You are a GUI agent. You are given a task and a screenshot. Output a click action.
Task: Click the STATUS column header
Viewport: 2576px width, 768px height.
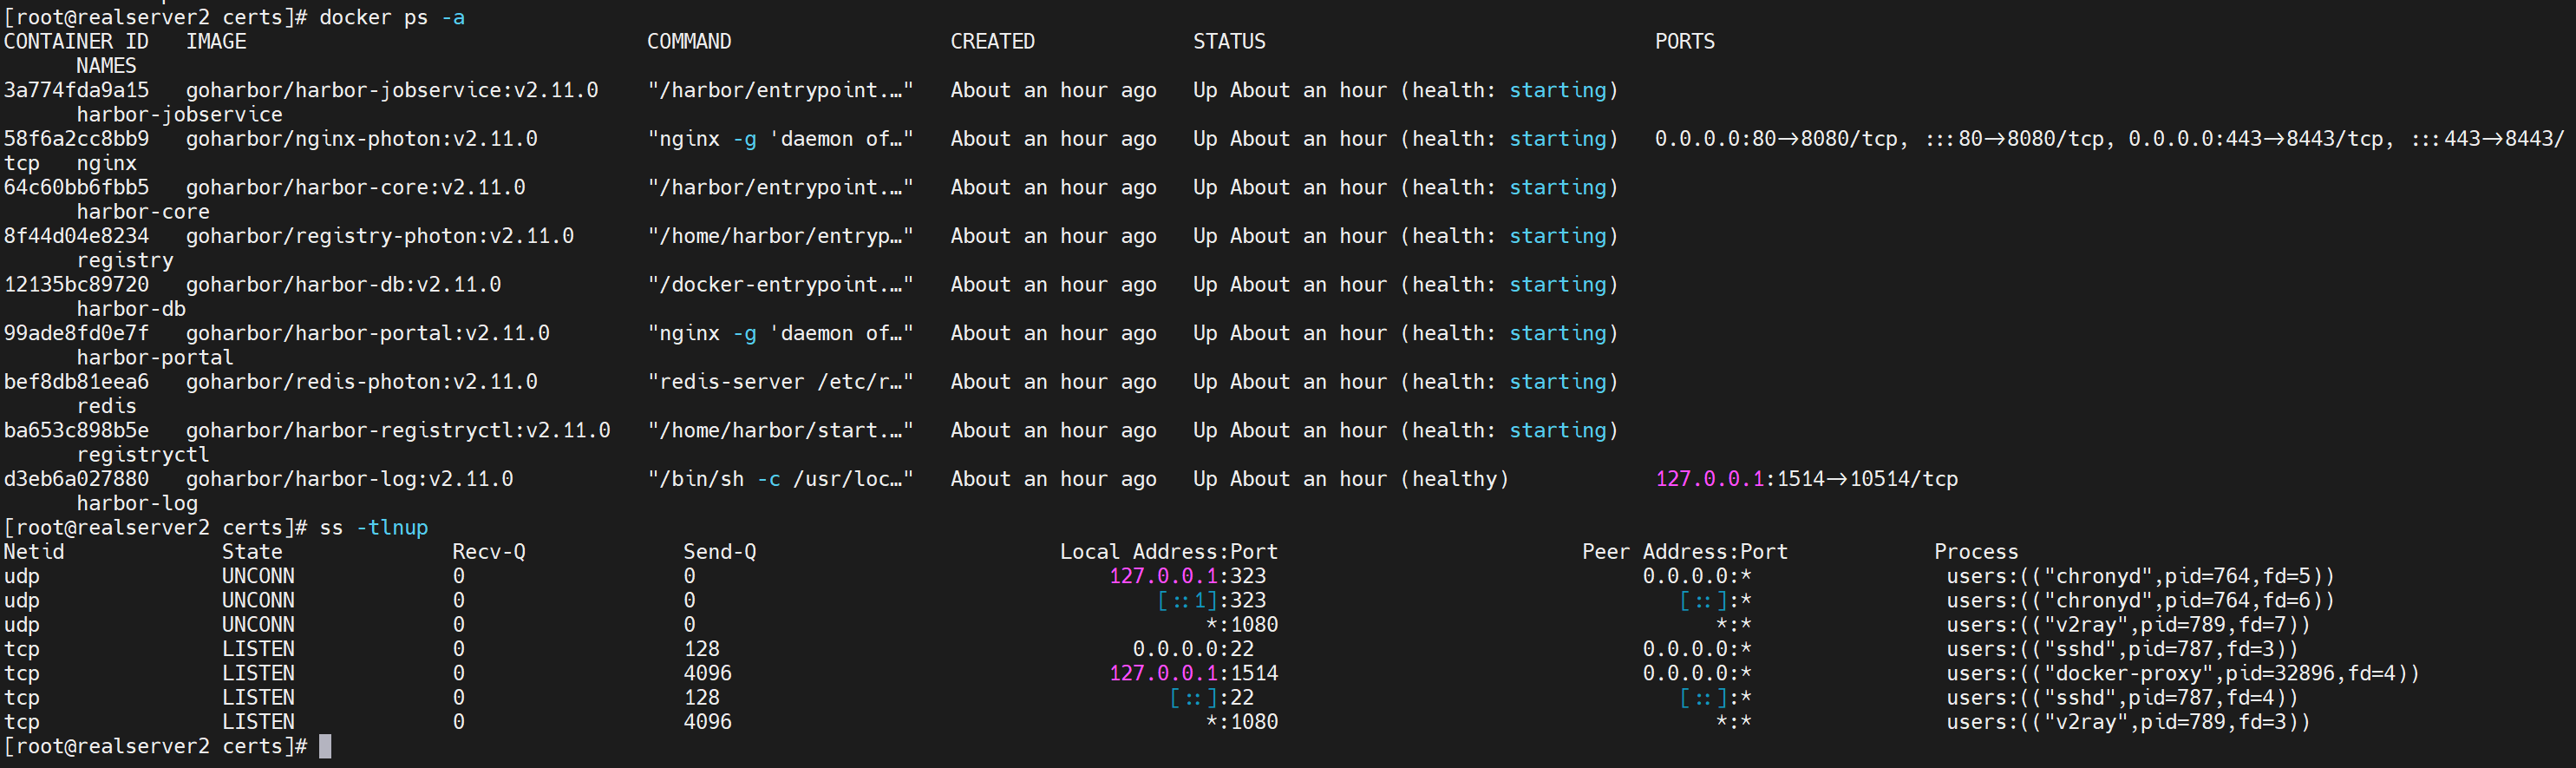point(1228,42)
